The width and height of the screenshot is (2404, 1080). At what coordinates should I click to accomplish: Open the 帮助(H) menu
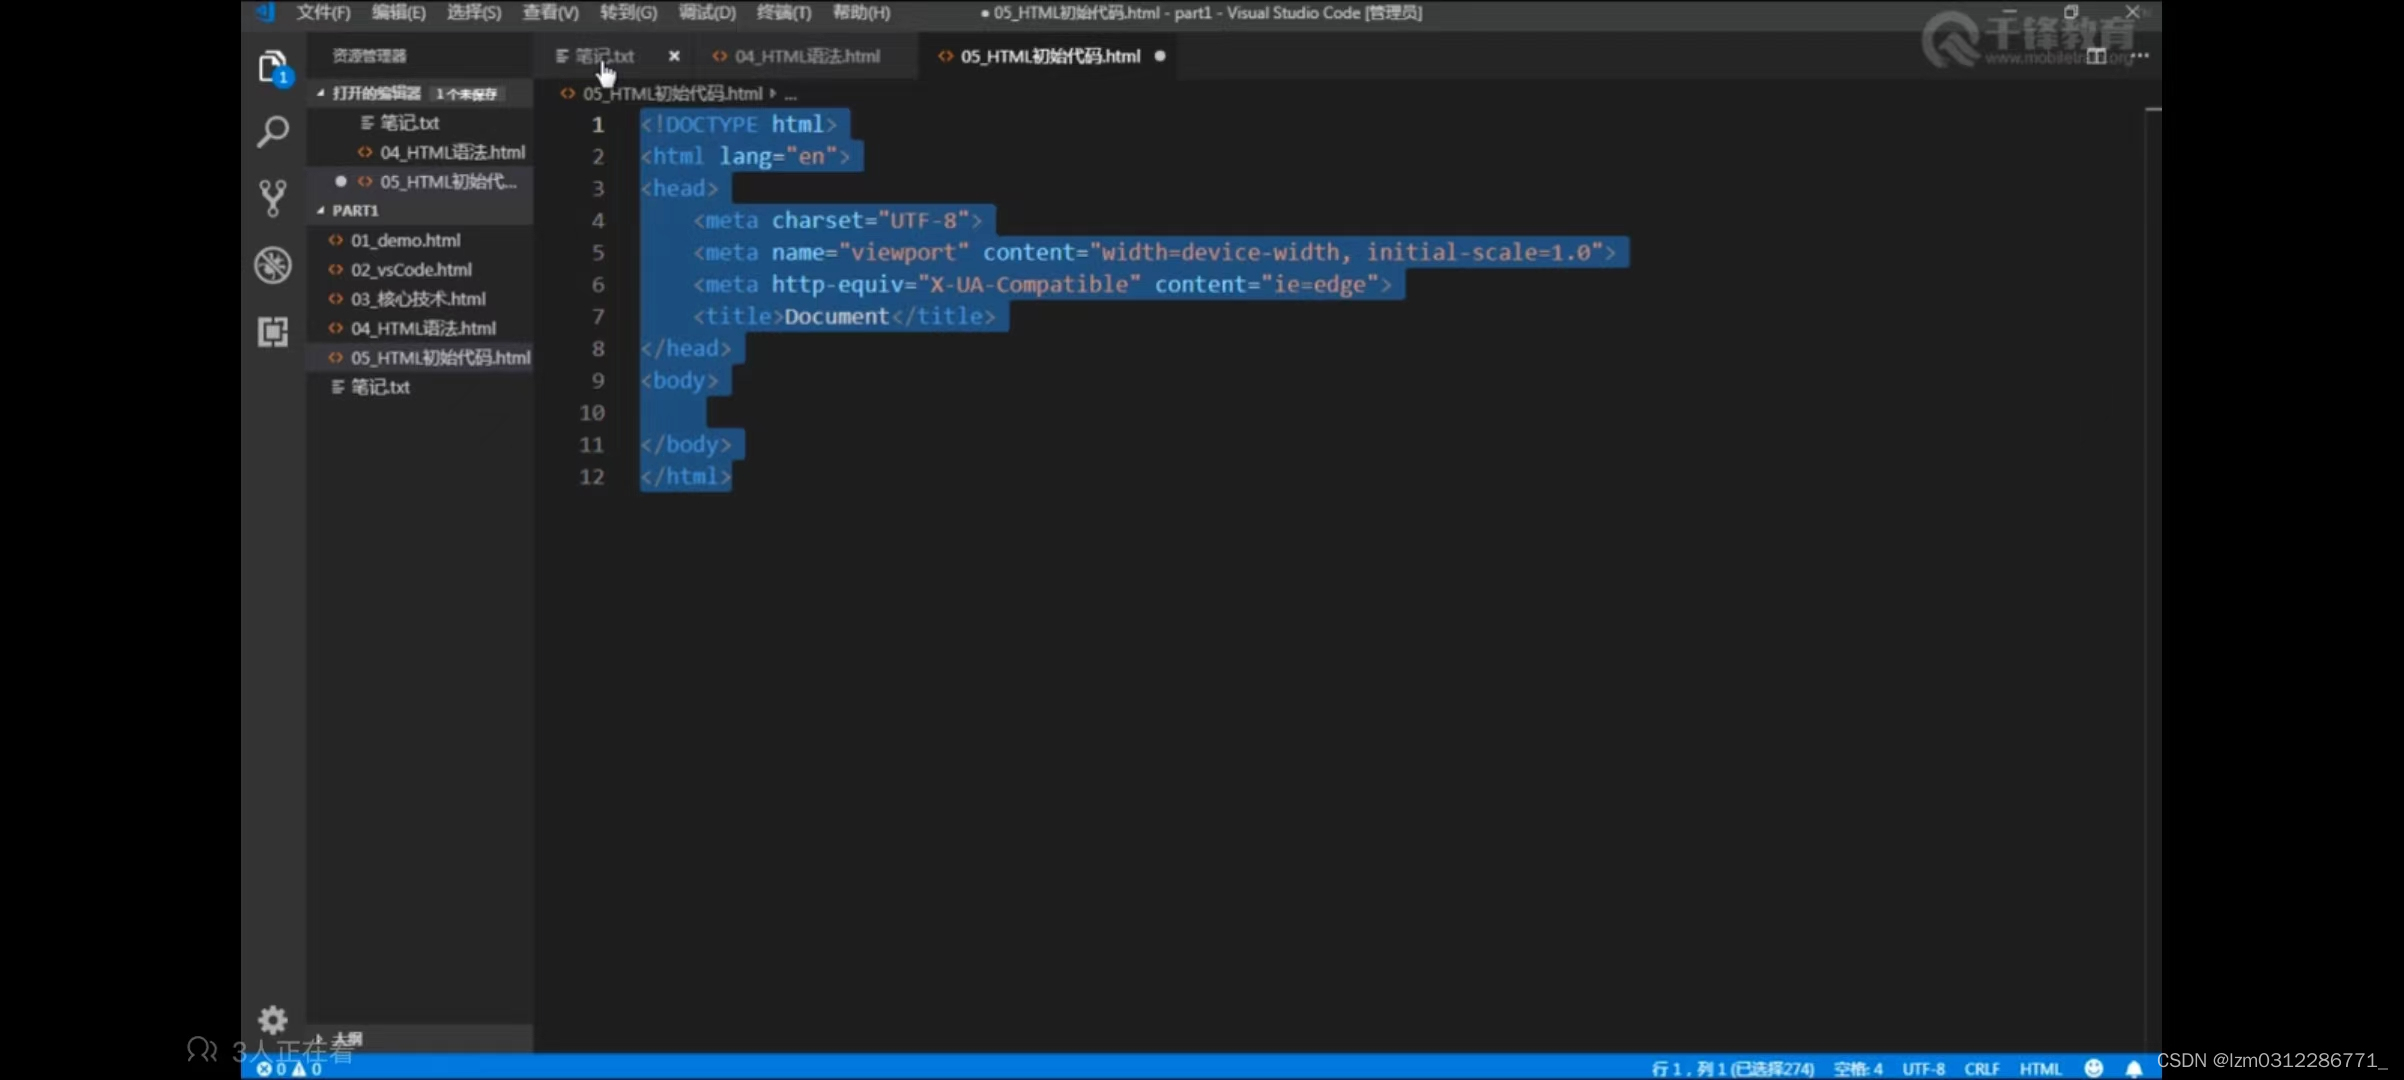[861, 12]
